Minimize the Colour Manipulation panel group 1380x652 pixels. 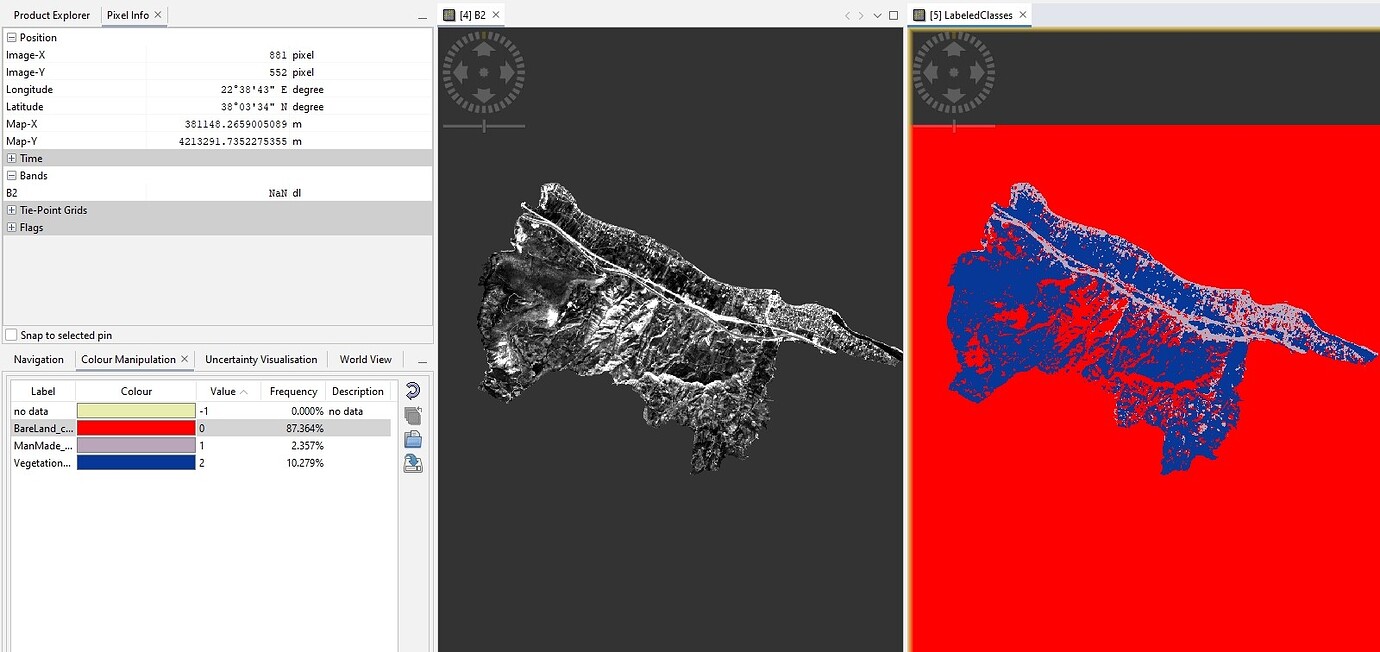pos(422,360)
